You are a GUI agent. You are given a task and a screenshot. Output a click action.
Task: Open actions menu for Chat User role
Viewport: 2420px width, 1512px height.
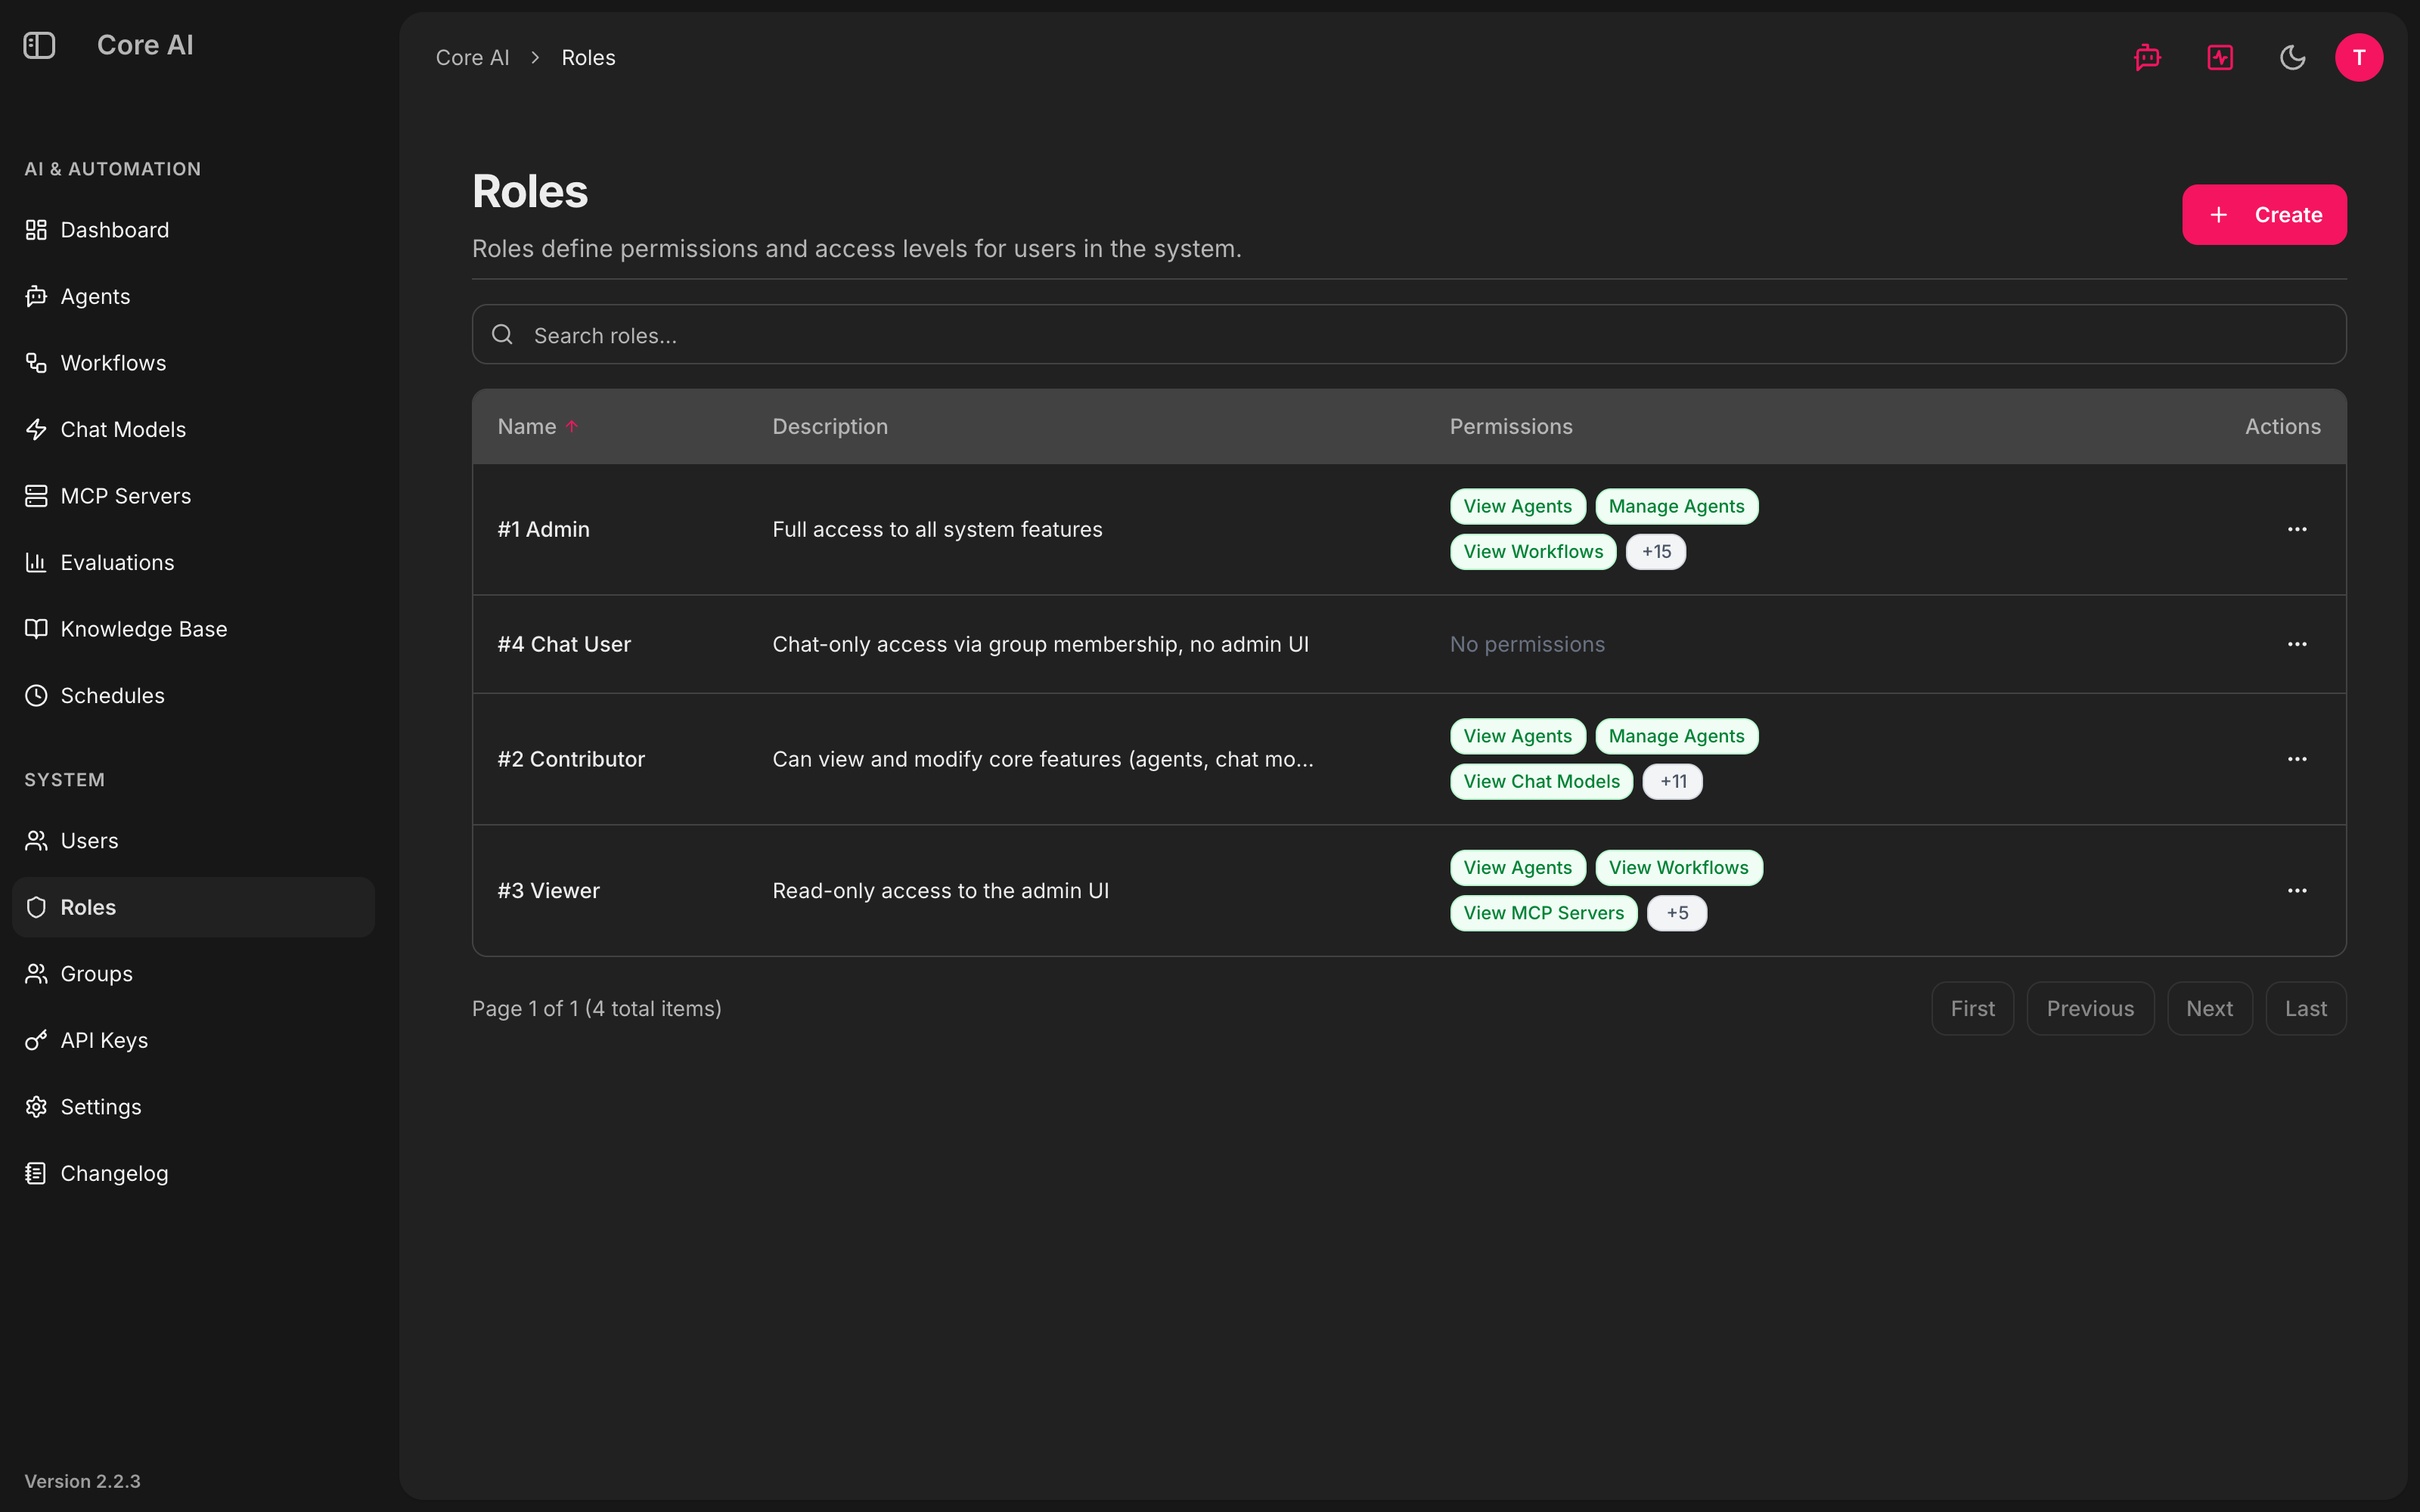[2297, 644]
